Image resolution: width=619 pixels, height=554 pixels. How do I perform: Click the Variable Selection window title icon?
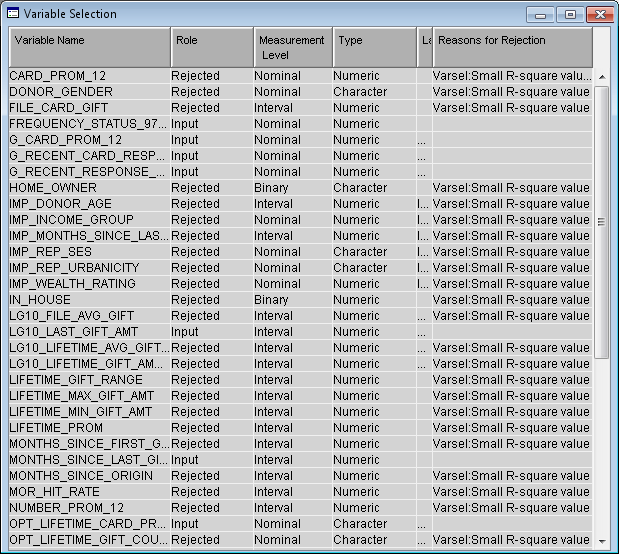(13, 13)
